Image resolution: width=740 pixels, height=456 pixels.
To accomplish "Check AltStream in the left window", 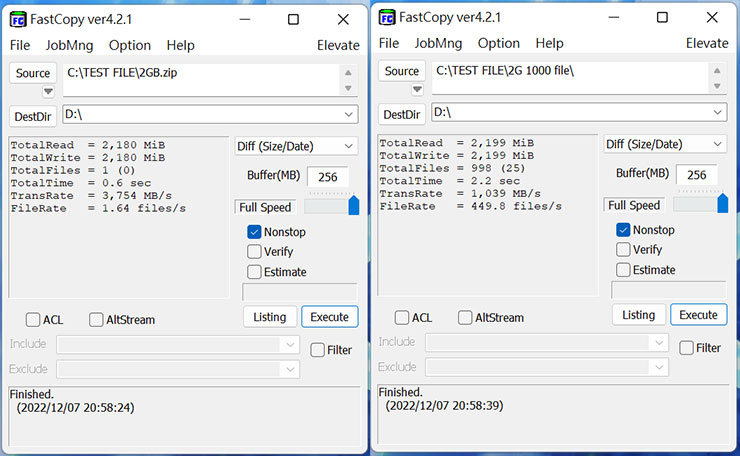I will 96,320.
